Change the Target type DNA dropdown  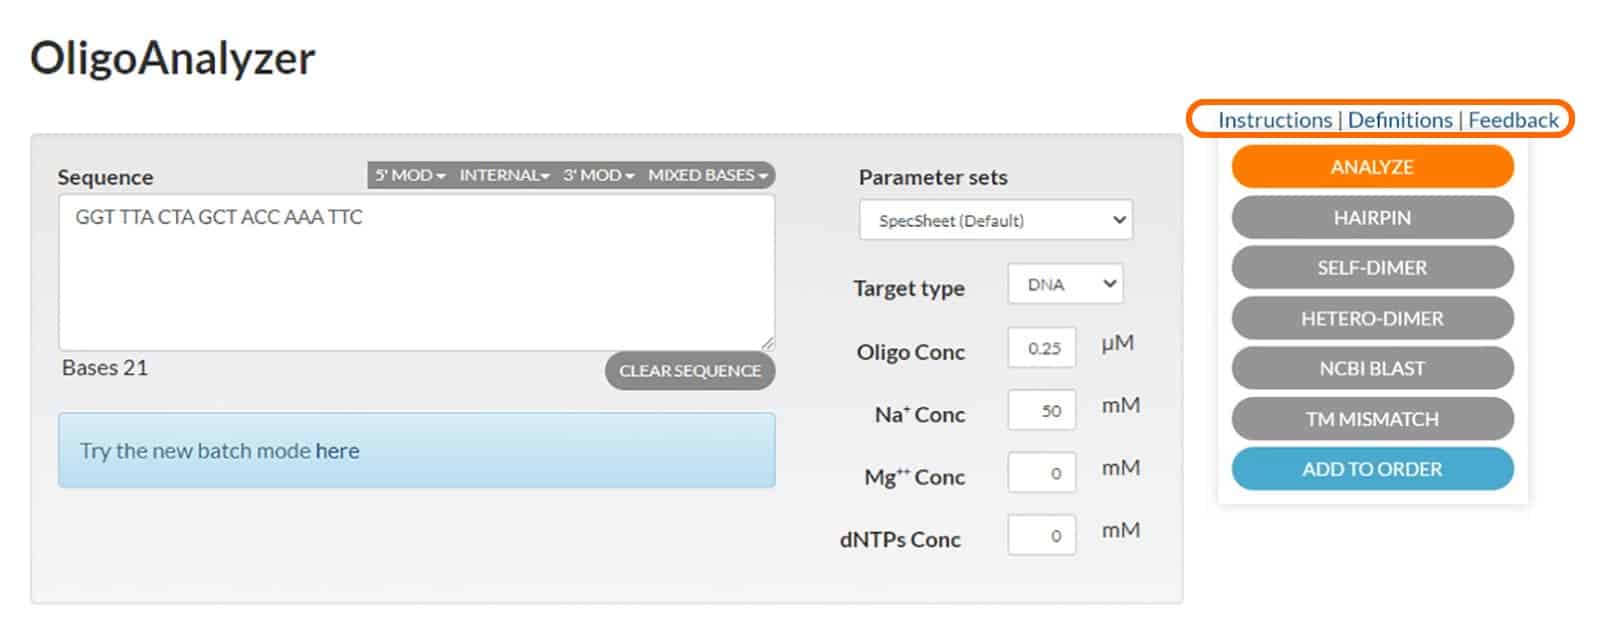click(1065, 285)
